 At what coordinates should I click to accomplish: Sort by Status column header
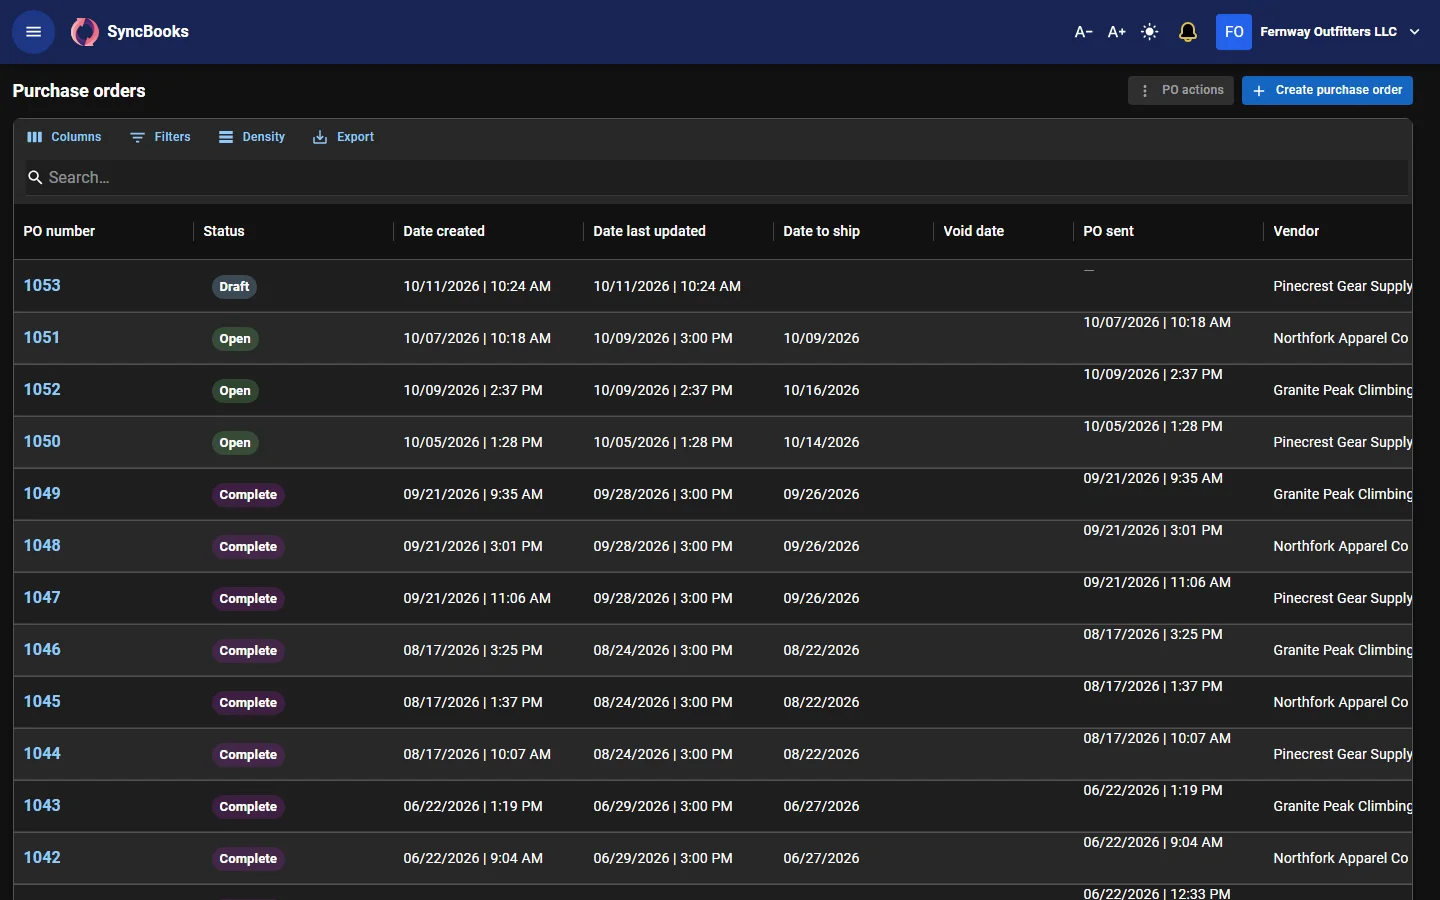[x=224, y=231]
